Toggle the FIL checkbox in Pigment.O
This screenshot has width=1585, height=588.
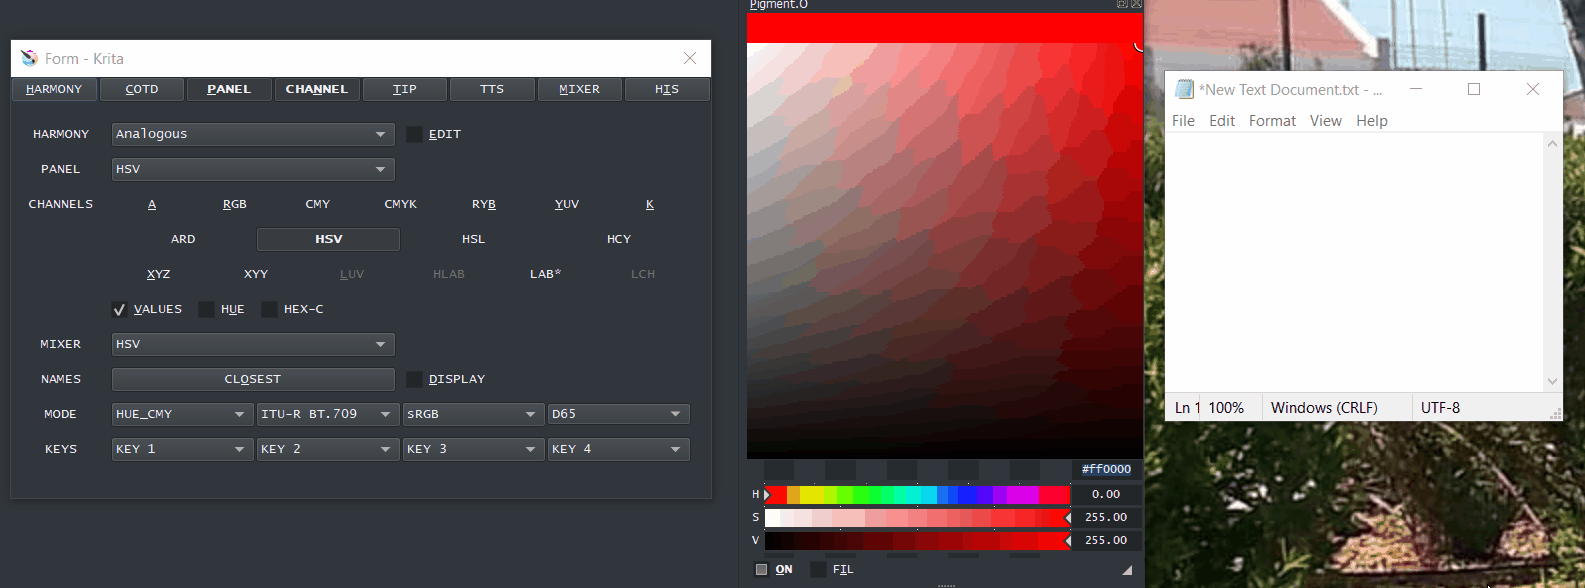click(818, 569)
